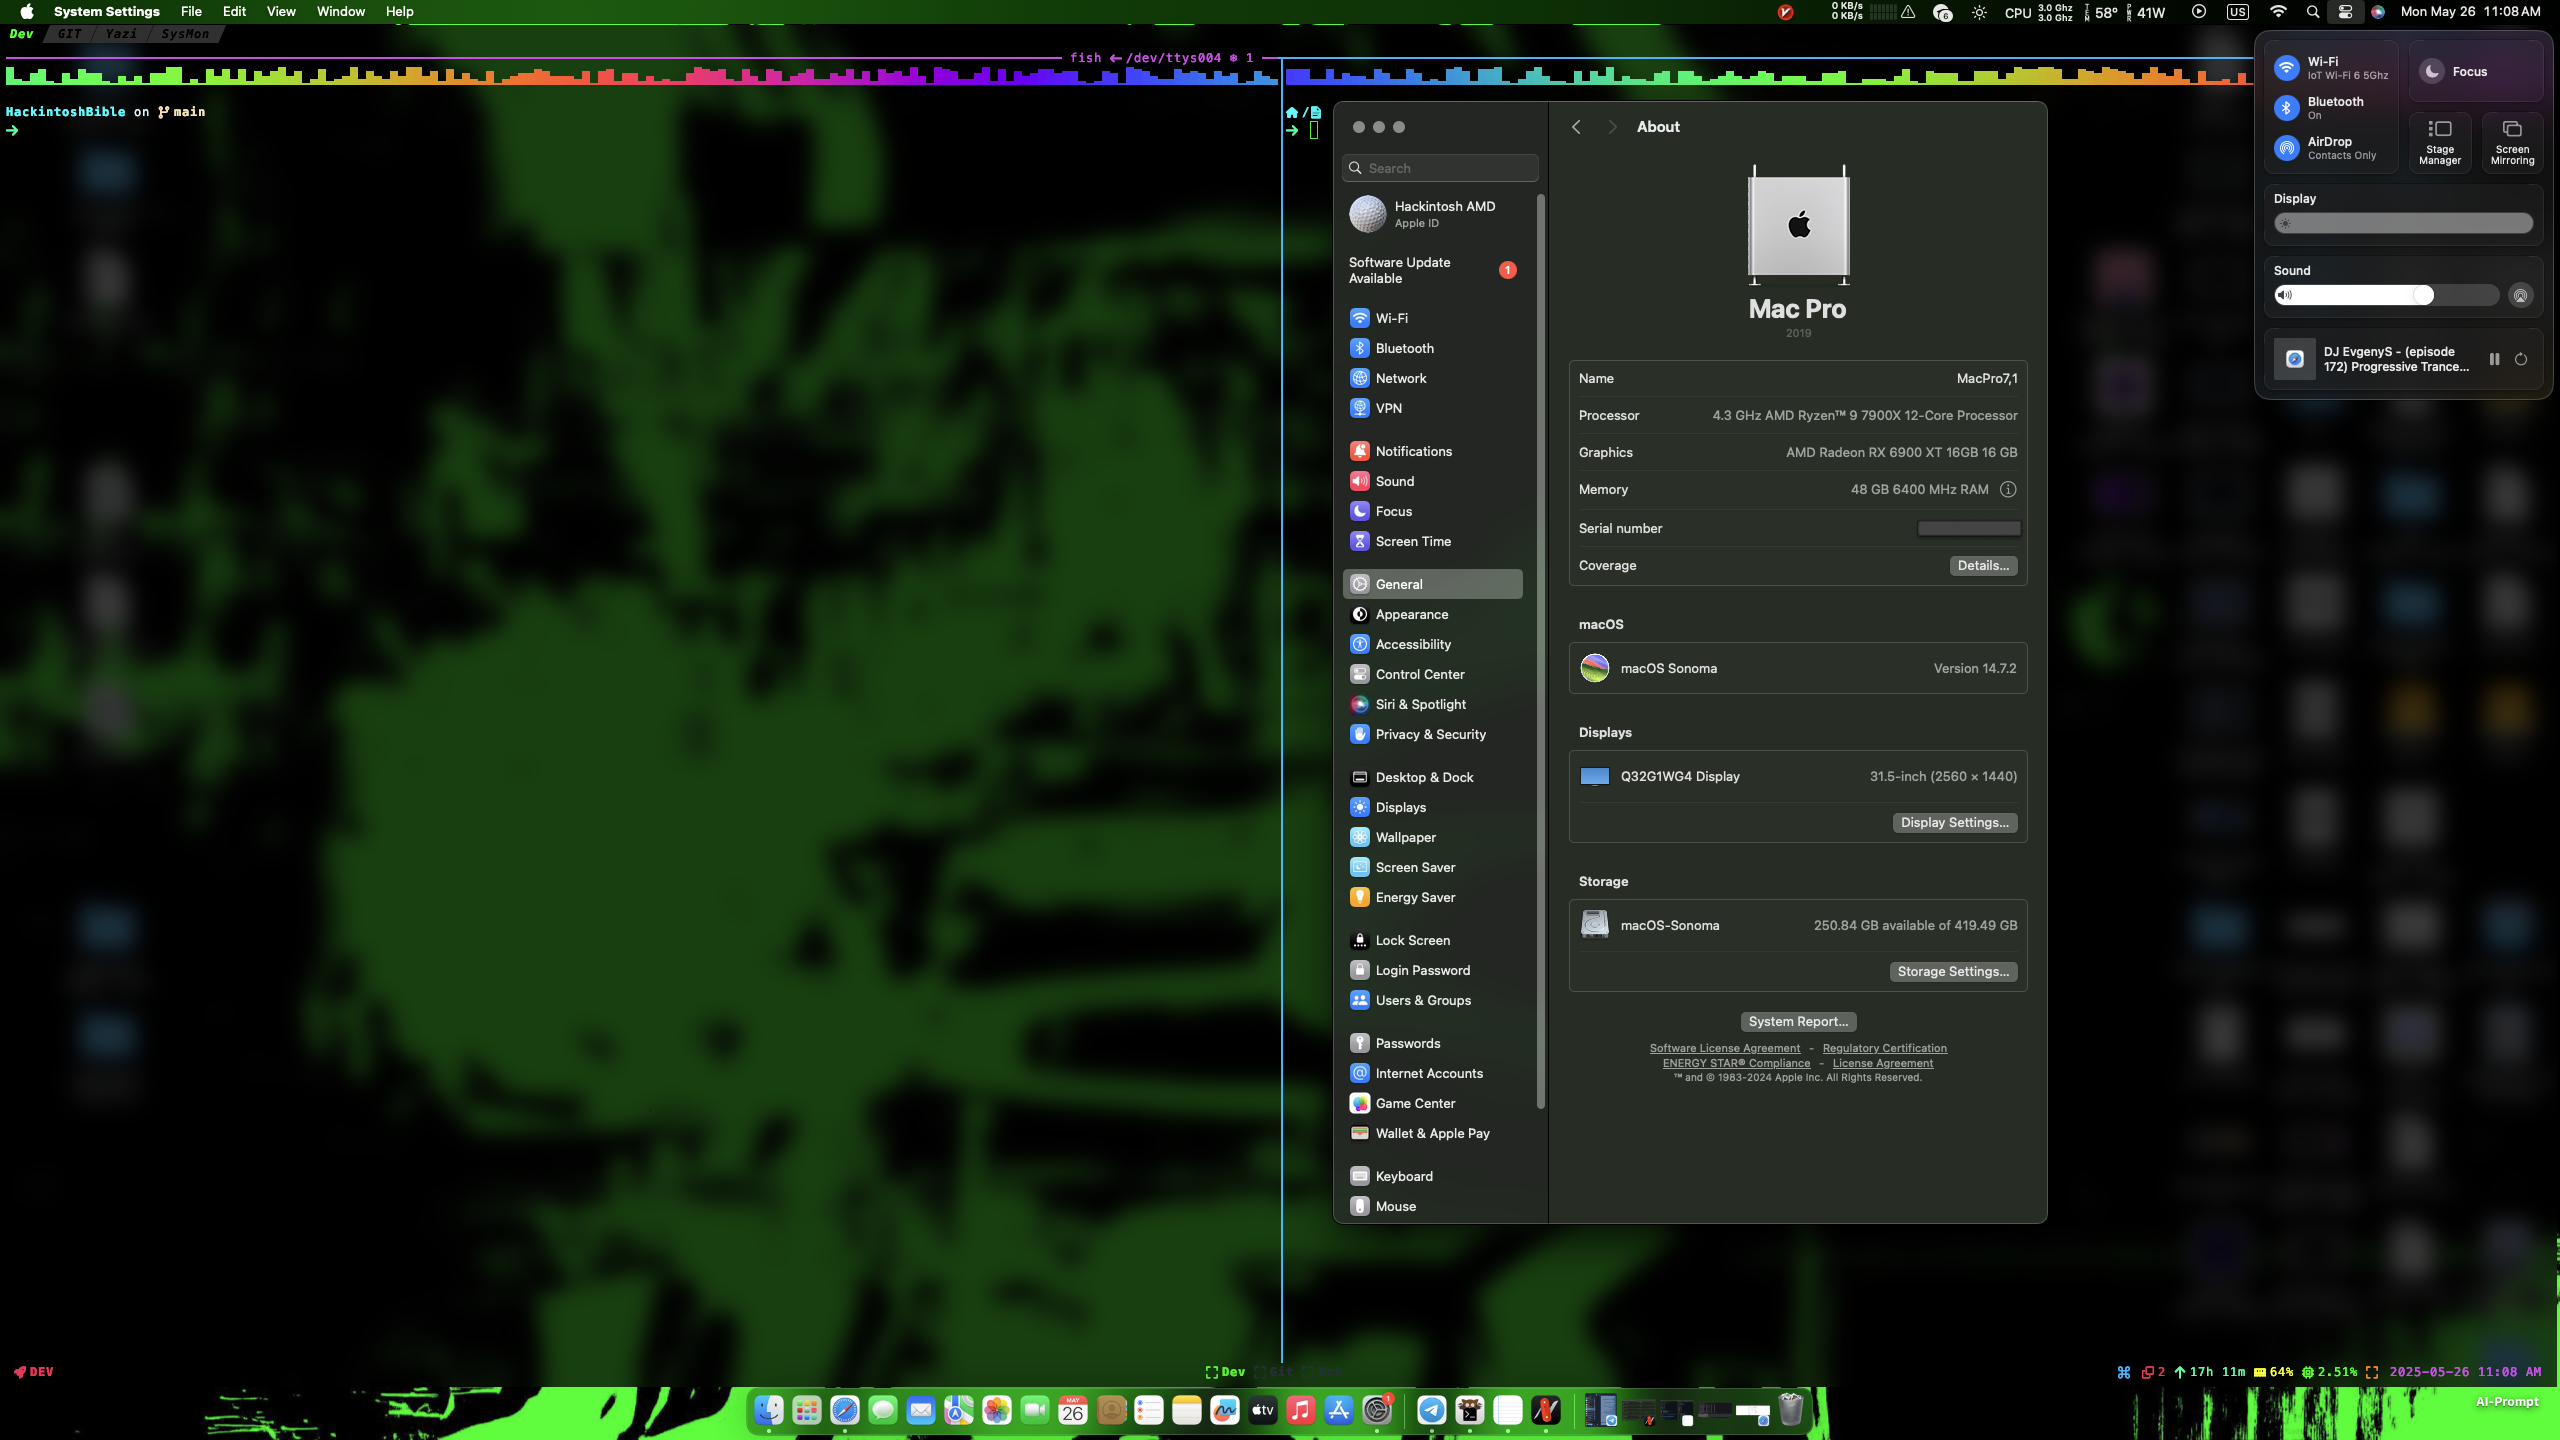
Task: Click the System Report button
Action: pyautogui.click(x=1797, y=1021)
